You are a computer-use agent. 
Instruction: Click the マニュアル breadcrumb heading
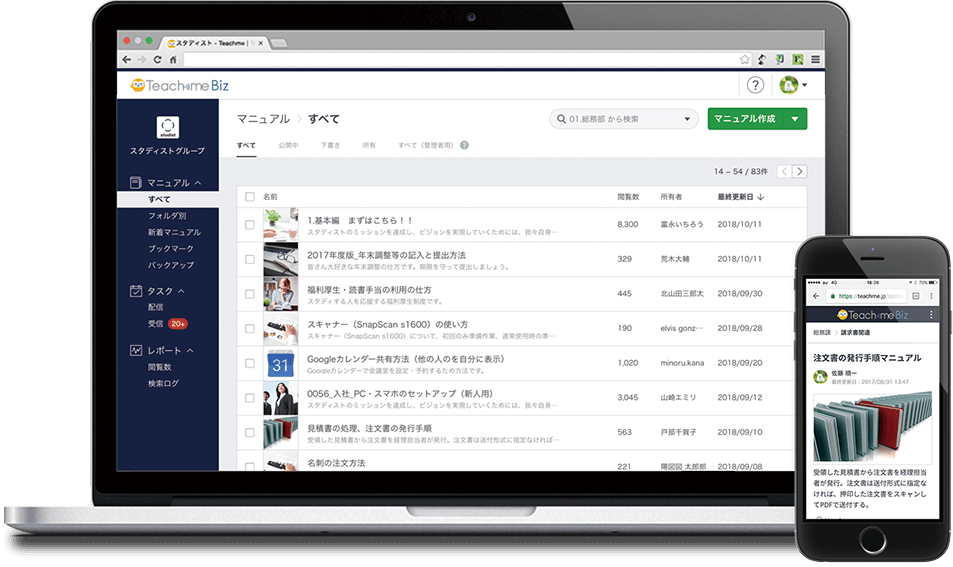point(263,119)
